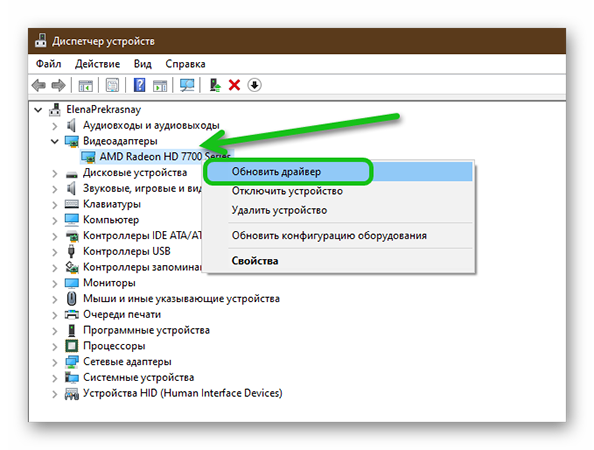The width and height of the screenshot is (594, 450).
Task: Click the Update driver green-arrow toolbar icon
Action: (215, 85)
